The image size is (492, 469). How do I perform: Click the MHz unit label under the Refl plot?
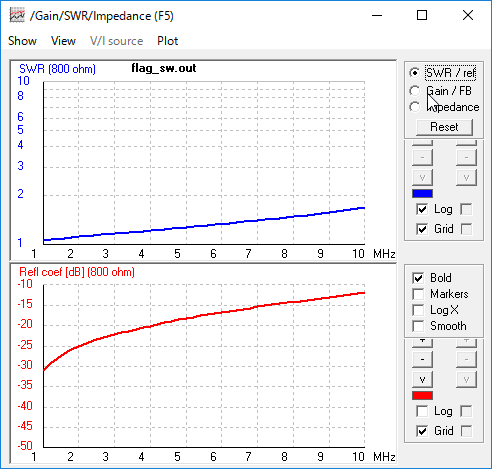[384, 457]
